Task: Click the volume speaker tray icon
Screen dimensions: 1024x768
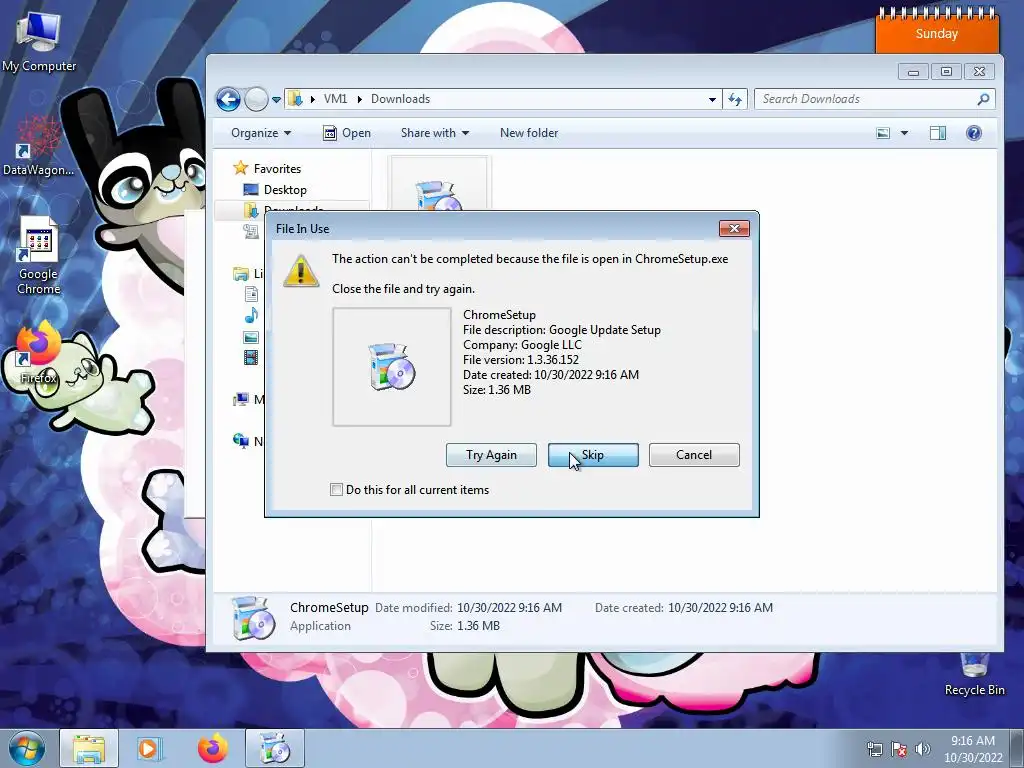Action: point(922,749)
